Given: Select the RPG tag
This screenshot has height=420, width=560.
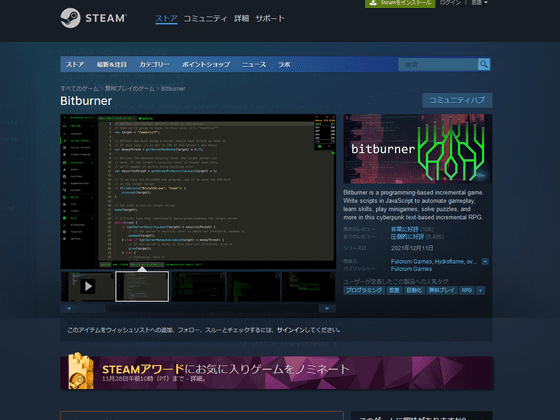Looking at the screenshot, I should pos(467,290).
